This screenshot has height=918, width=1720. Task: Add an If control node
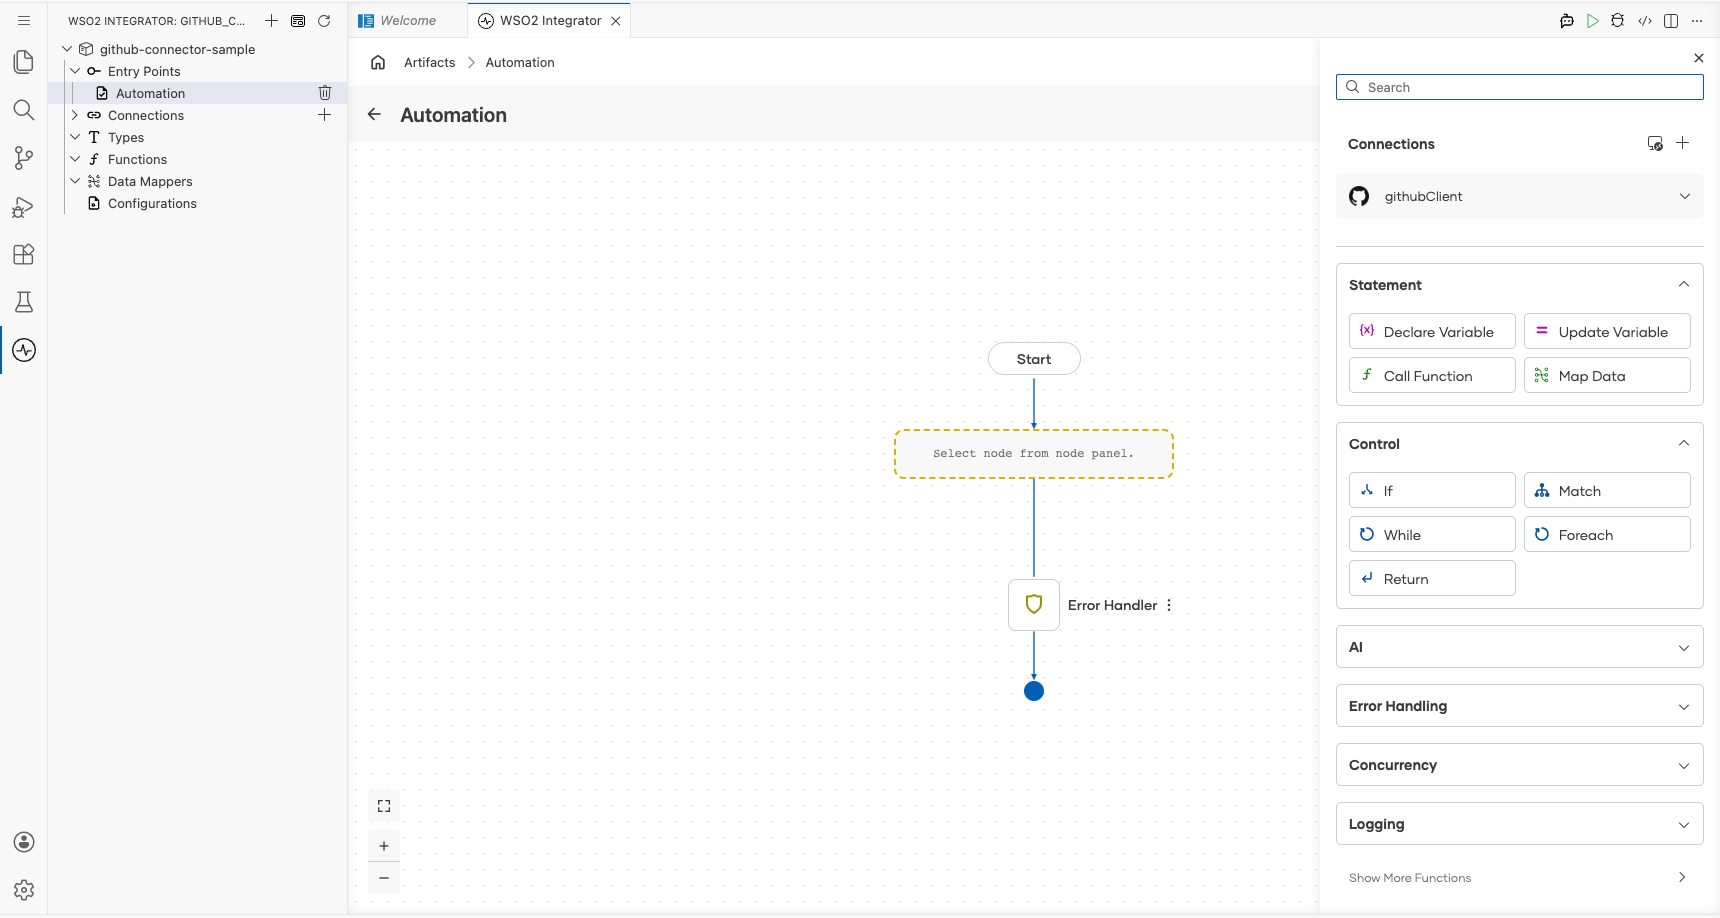tap(1432, 490)
